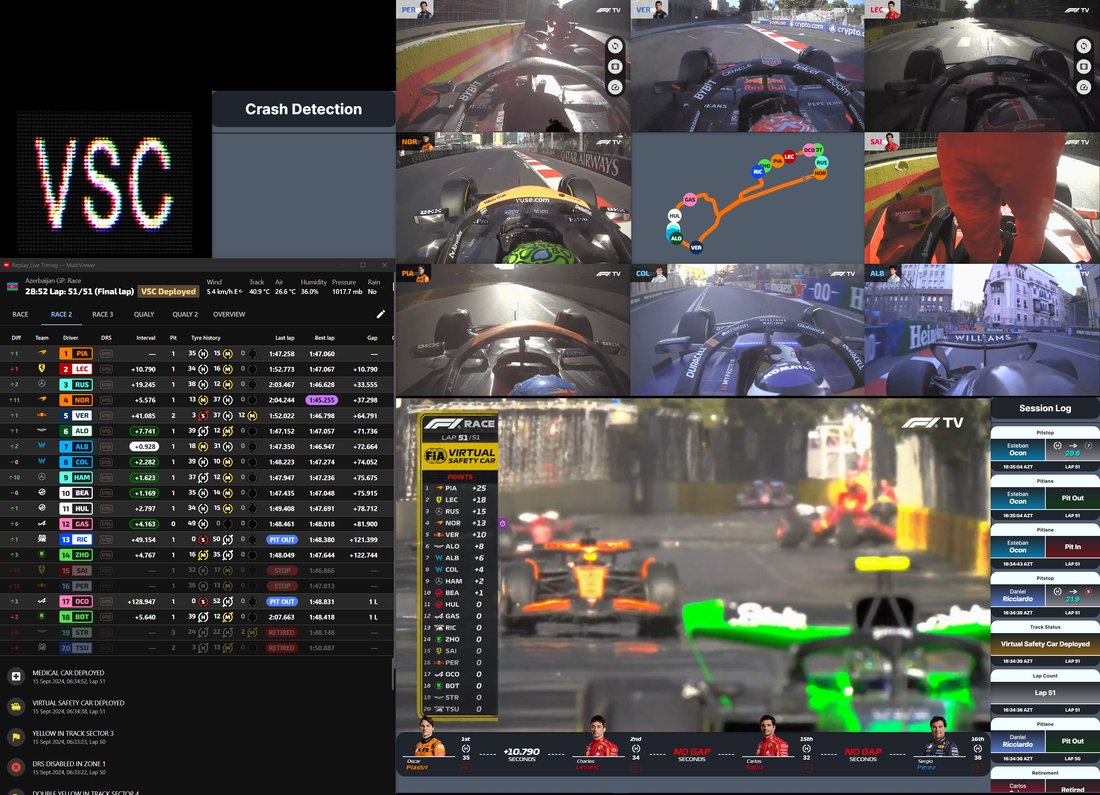Click the Last lap column header
This screenshot has height=795, width=1100.
pyautogui.click(x=284, y=338)
